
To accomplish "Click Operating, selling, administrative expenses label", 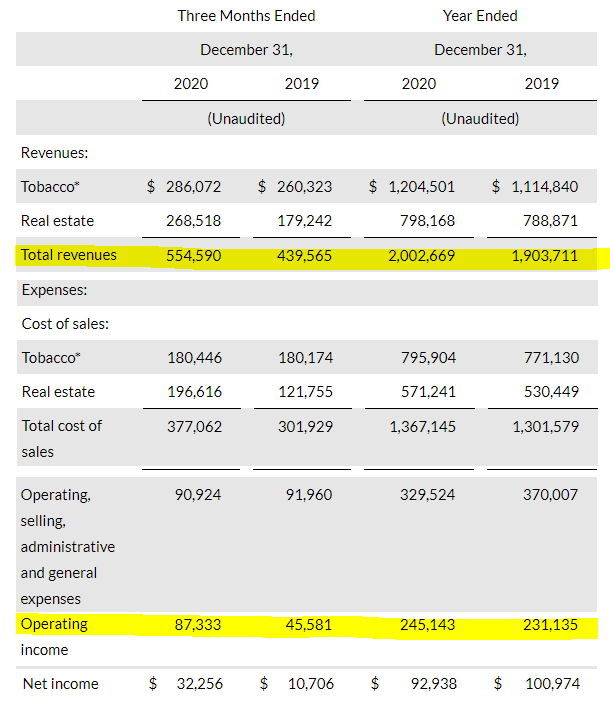I will 68,547.
